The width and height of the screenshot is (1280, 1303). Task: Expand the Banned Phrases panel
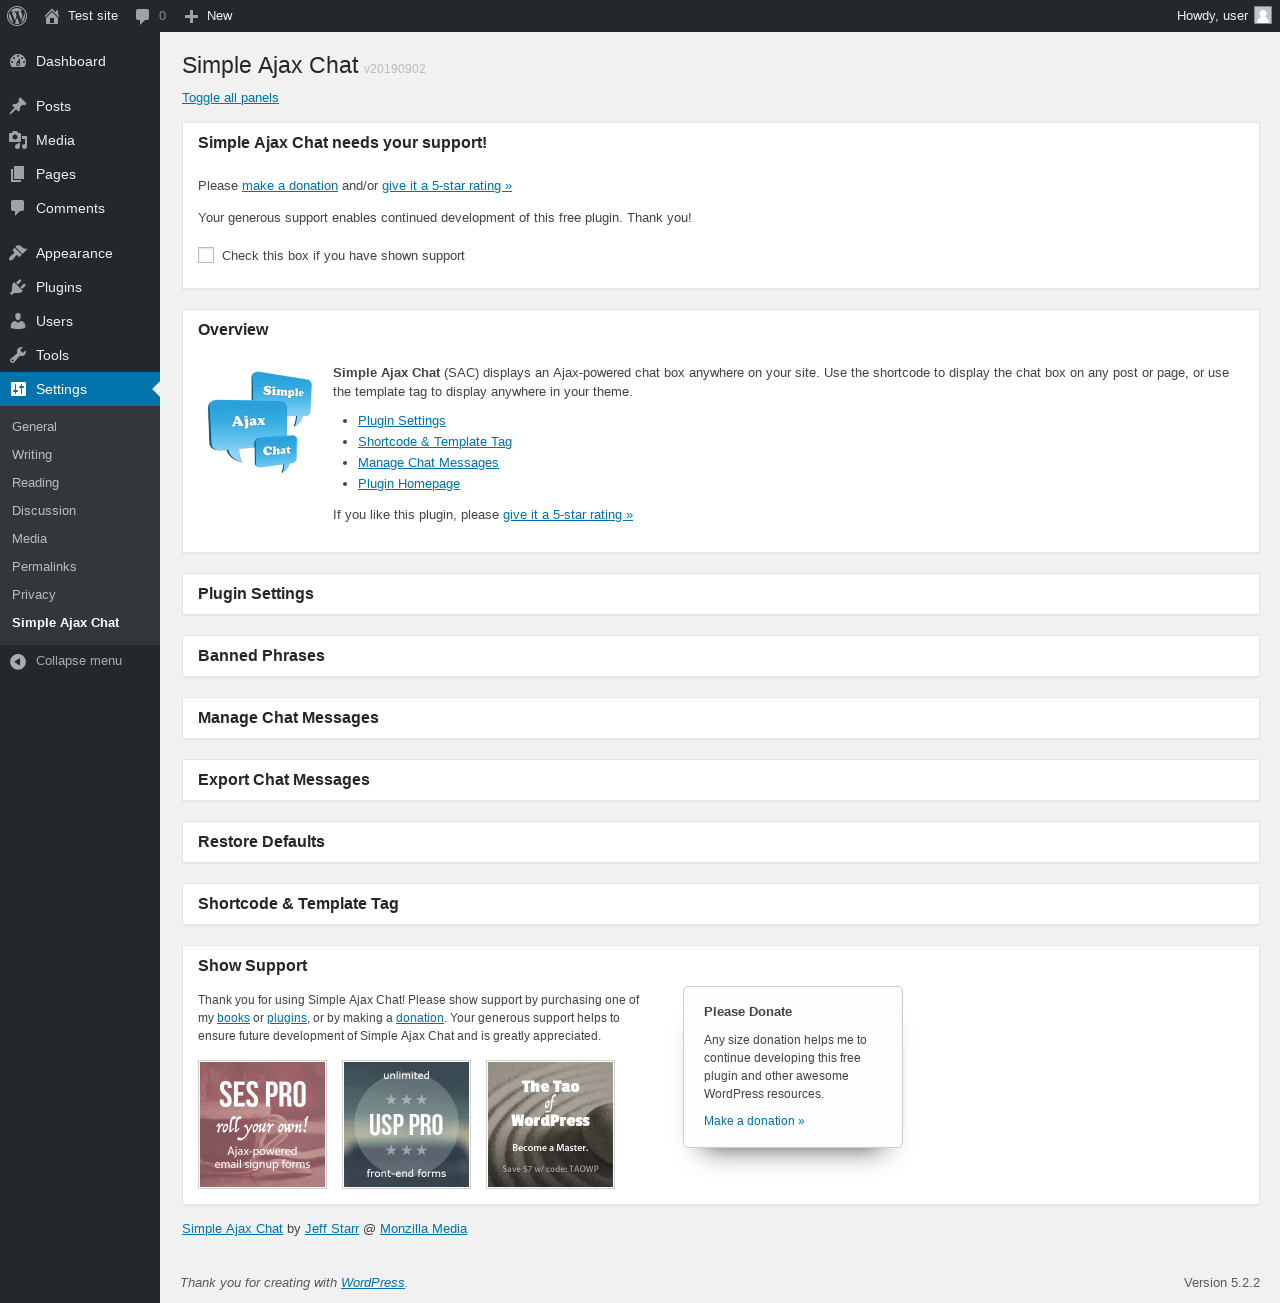tap(720, 656)
